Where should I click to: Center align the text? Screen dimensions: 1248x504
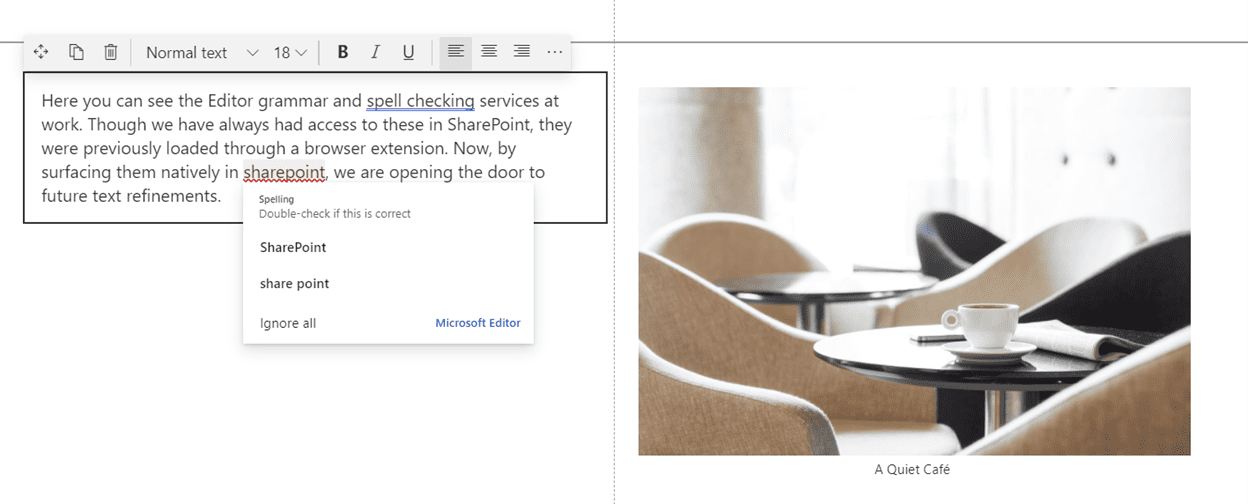(x=489, y=52)
